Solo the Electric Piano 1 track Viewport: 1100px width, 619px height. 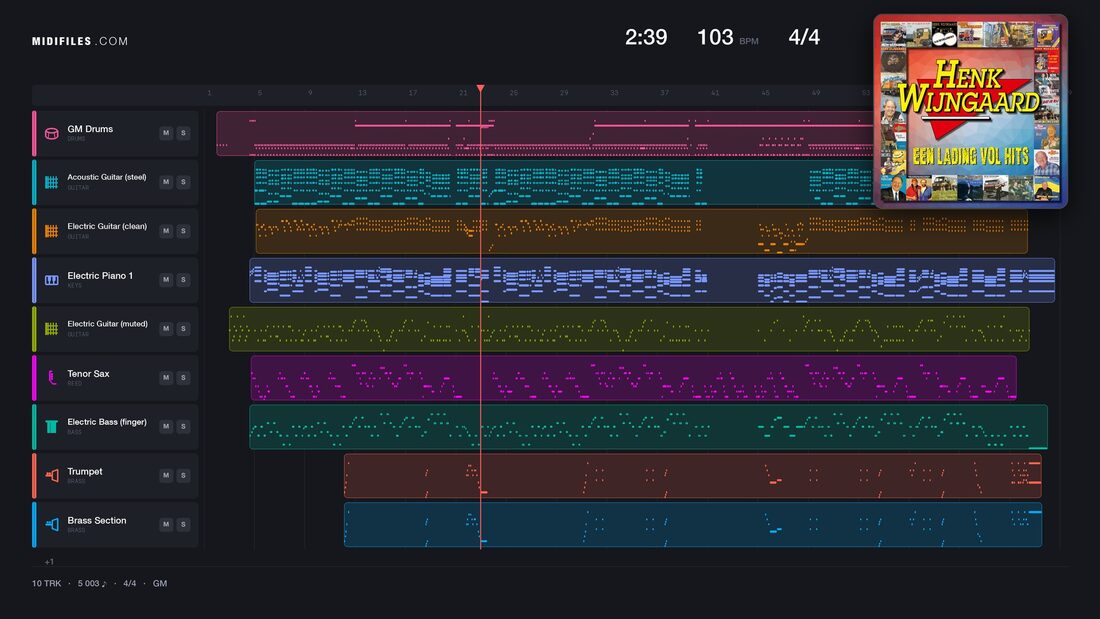click(x=183, y=279)
